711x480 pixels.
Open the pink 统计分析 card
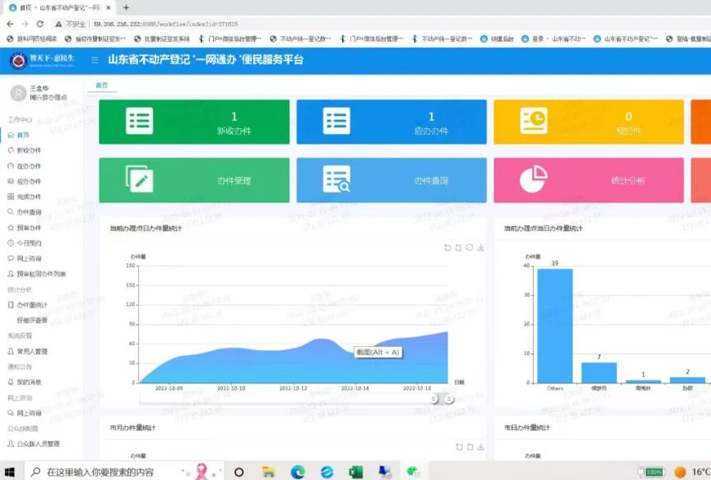click(589, 180)
